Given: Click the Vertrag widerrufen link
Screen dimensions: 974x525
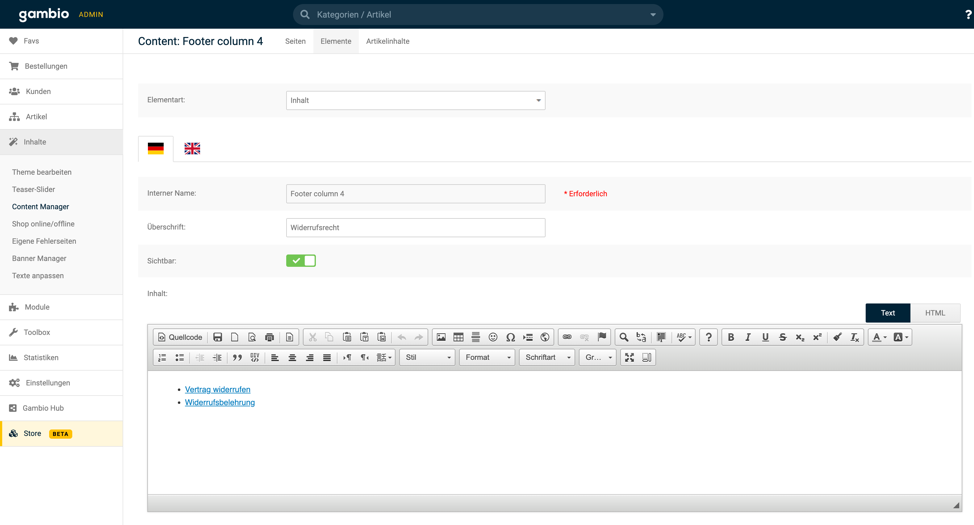Looking at the screenshot, I should tap(217, 390).
